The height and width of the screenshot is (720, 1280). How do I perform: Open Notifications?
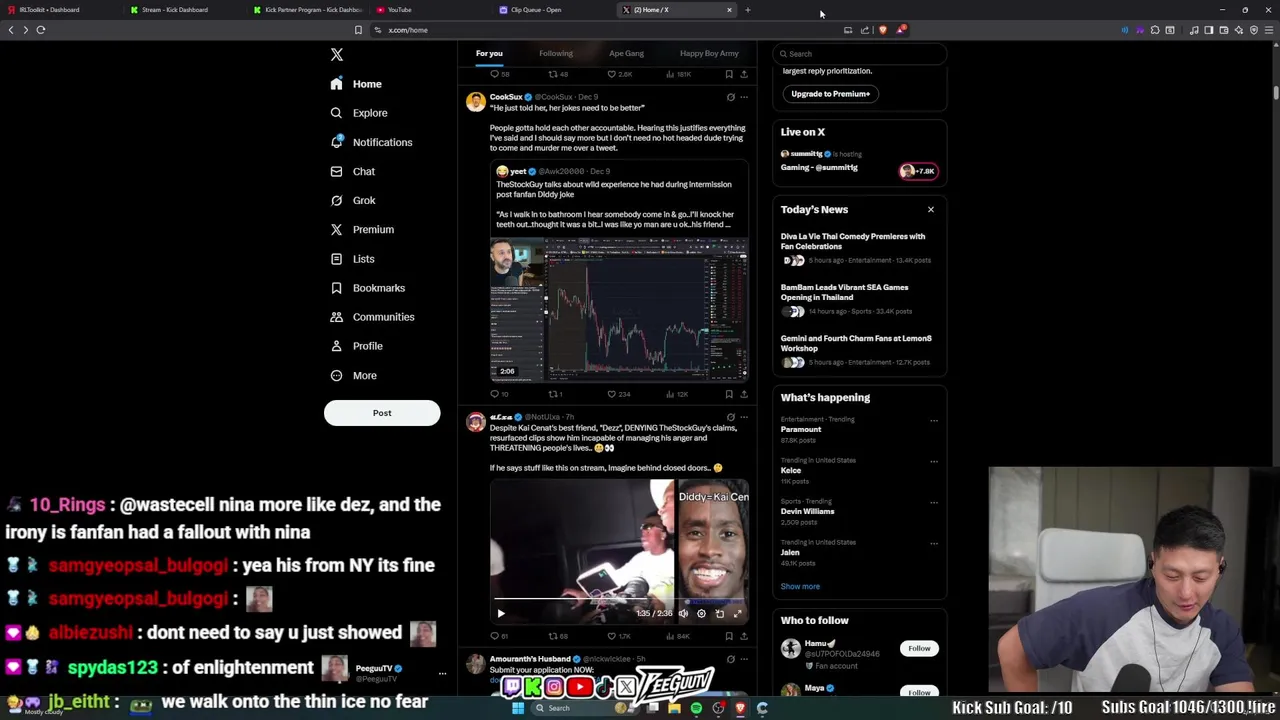(x=371, y=142)
